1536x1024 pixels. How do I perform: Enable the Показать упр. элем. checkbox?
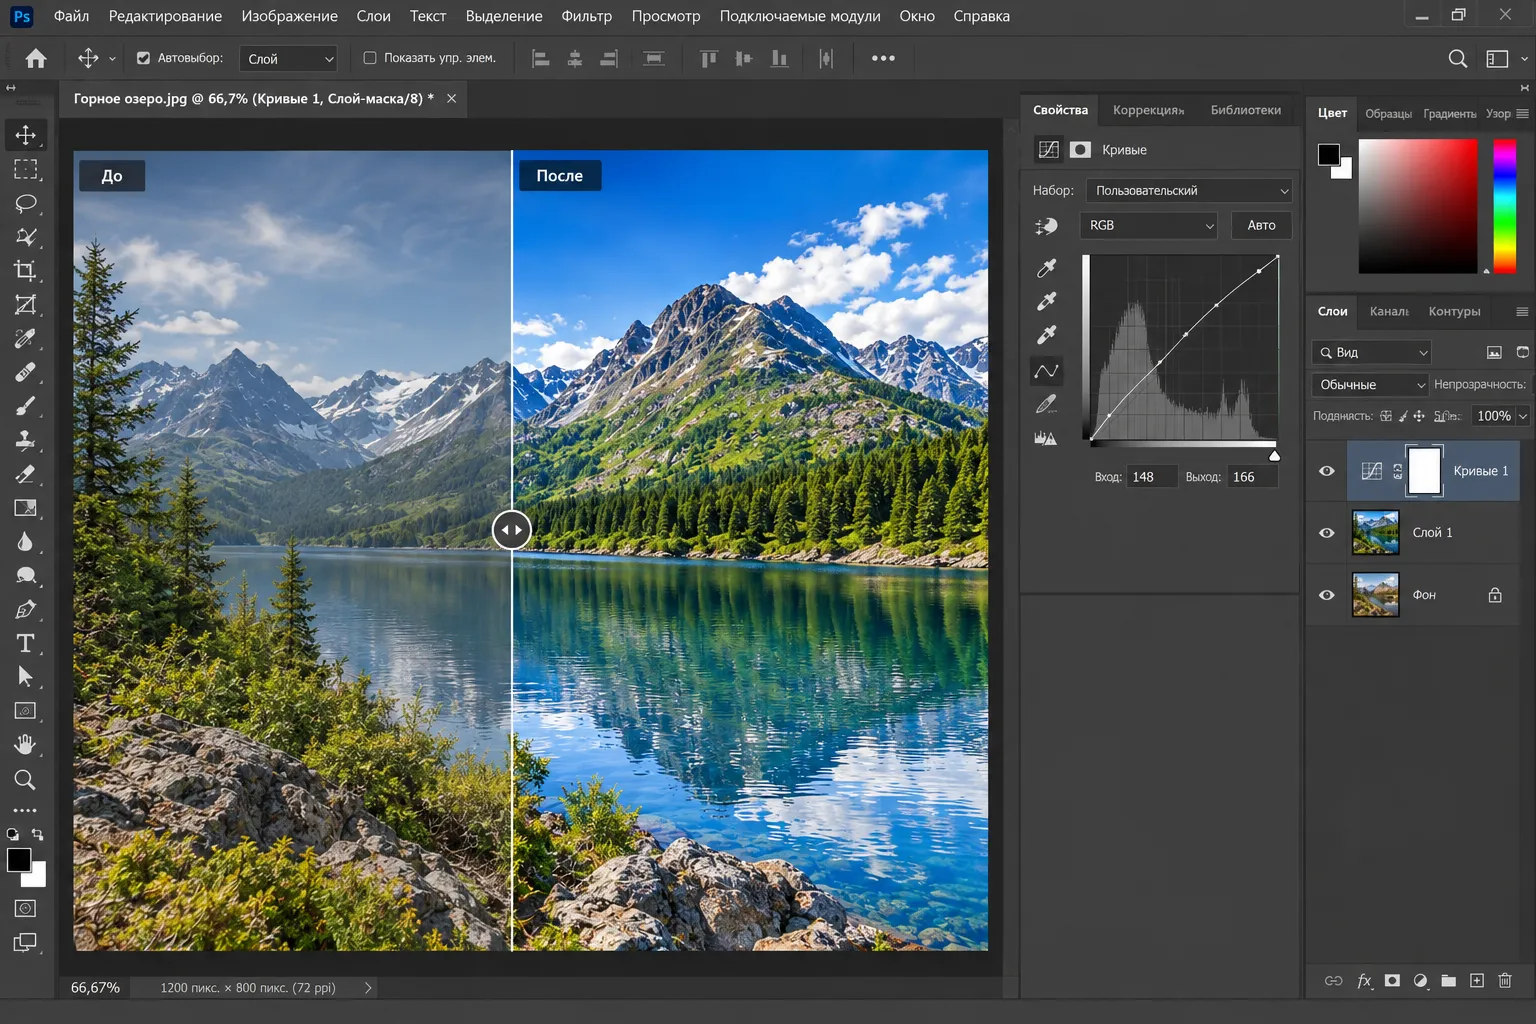tap(370, 58)
